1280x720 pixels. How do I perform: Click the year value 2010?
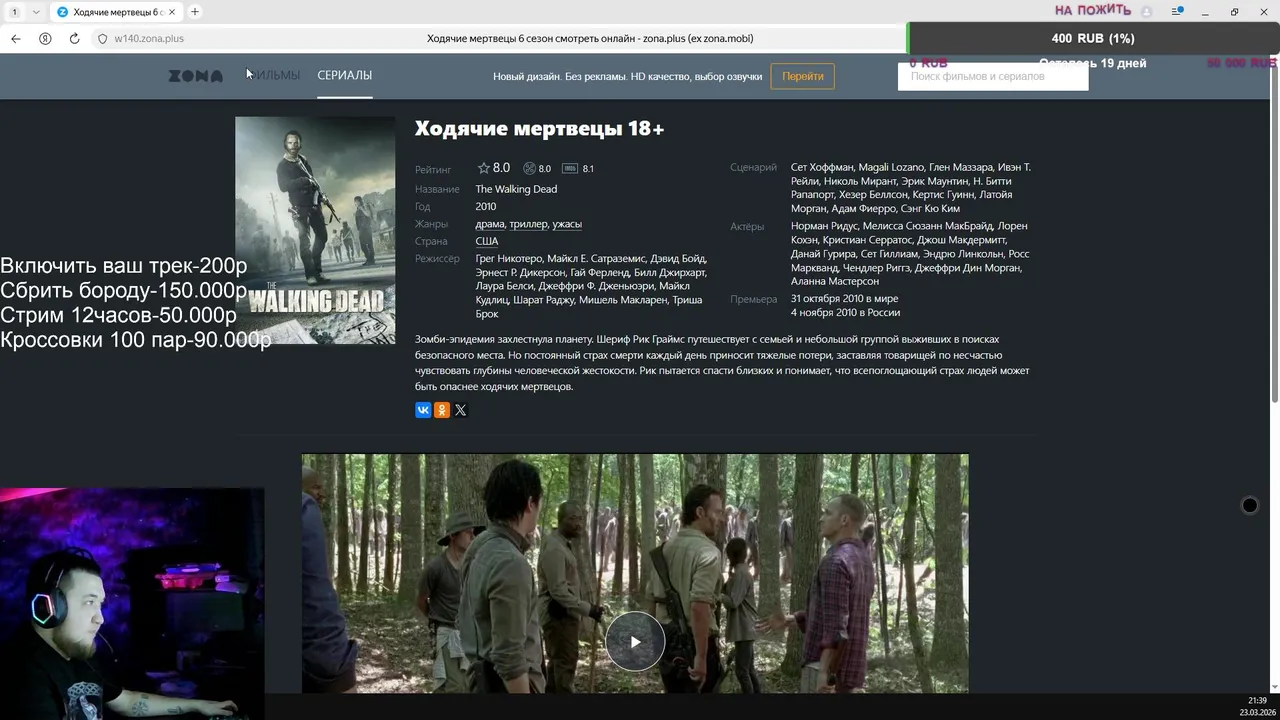pyautogui.click(x=486, y=207)
